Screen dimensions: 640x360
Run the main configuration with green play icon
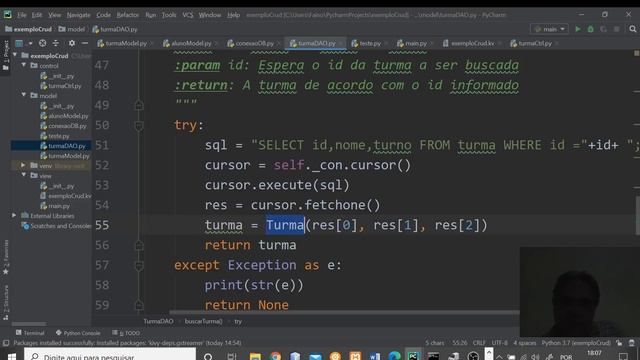[578, 29]
